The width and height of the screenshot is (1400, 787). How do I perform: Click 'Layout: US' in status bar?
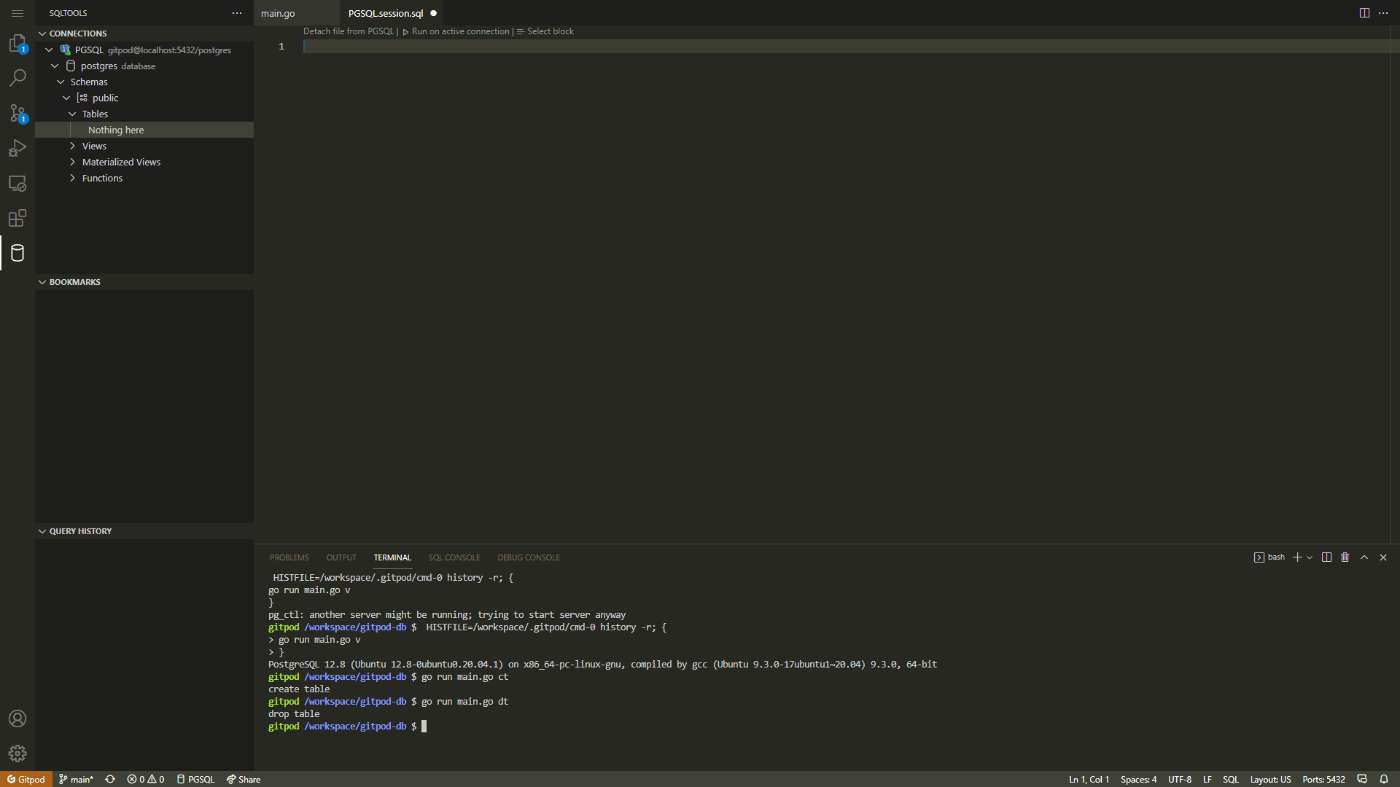tap(1270, 779)
